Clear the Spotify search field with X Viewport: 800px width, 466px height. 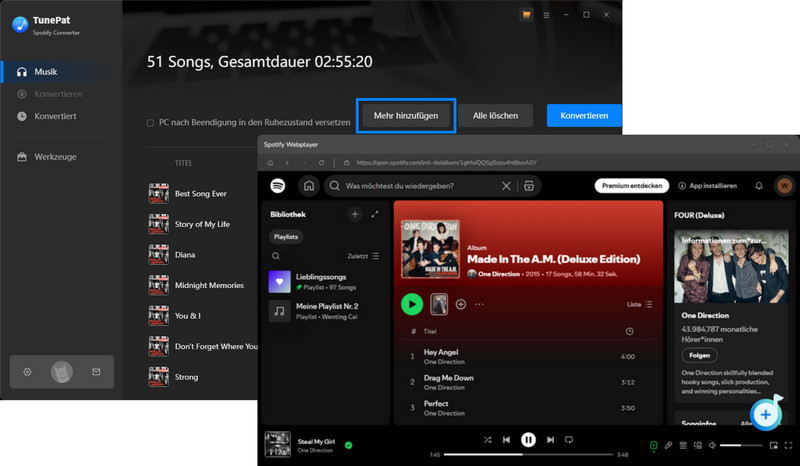coord(506,186)
